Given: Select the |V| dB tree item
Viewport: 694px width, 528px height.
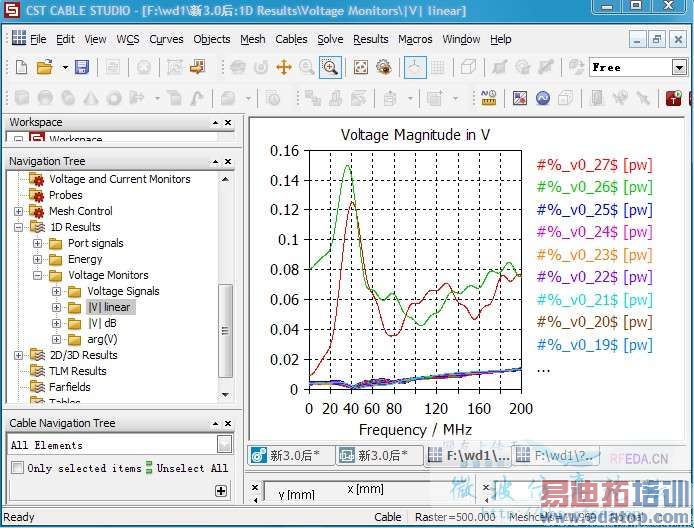Looking at the screenshot, I should [x=101, y=323].
